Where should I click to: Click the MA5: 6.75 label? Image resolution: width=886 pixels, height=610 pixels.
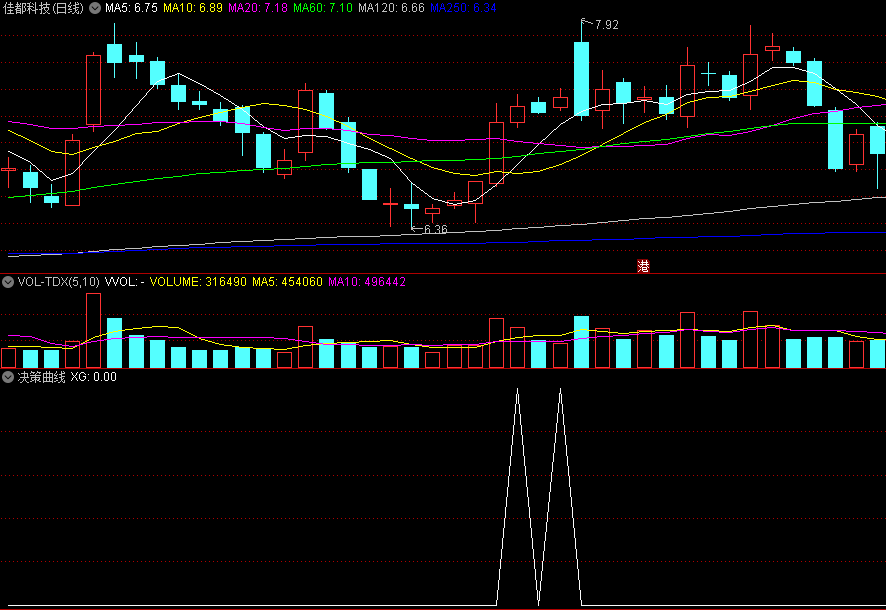point(131,8)
